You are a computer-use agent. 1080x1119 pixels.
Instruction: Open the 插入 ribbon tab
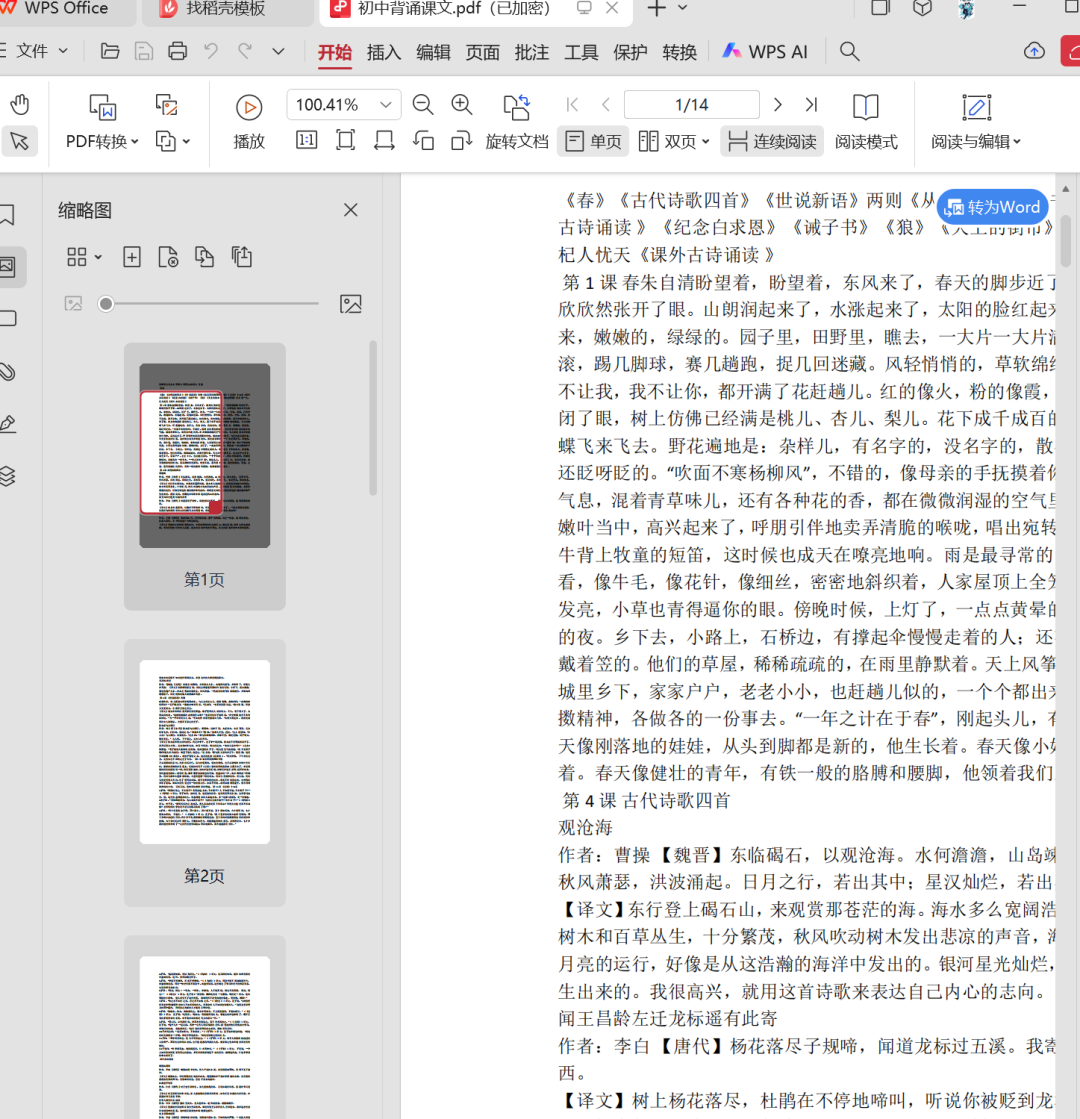click(384, 52)
